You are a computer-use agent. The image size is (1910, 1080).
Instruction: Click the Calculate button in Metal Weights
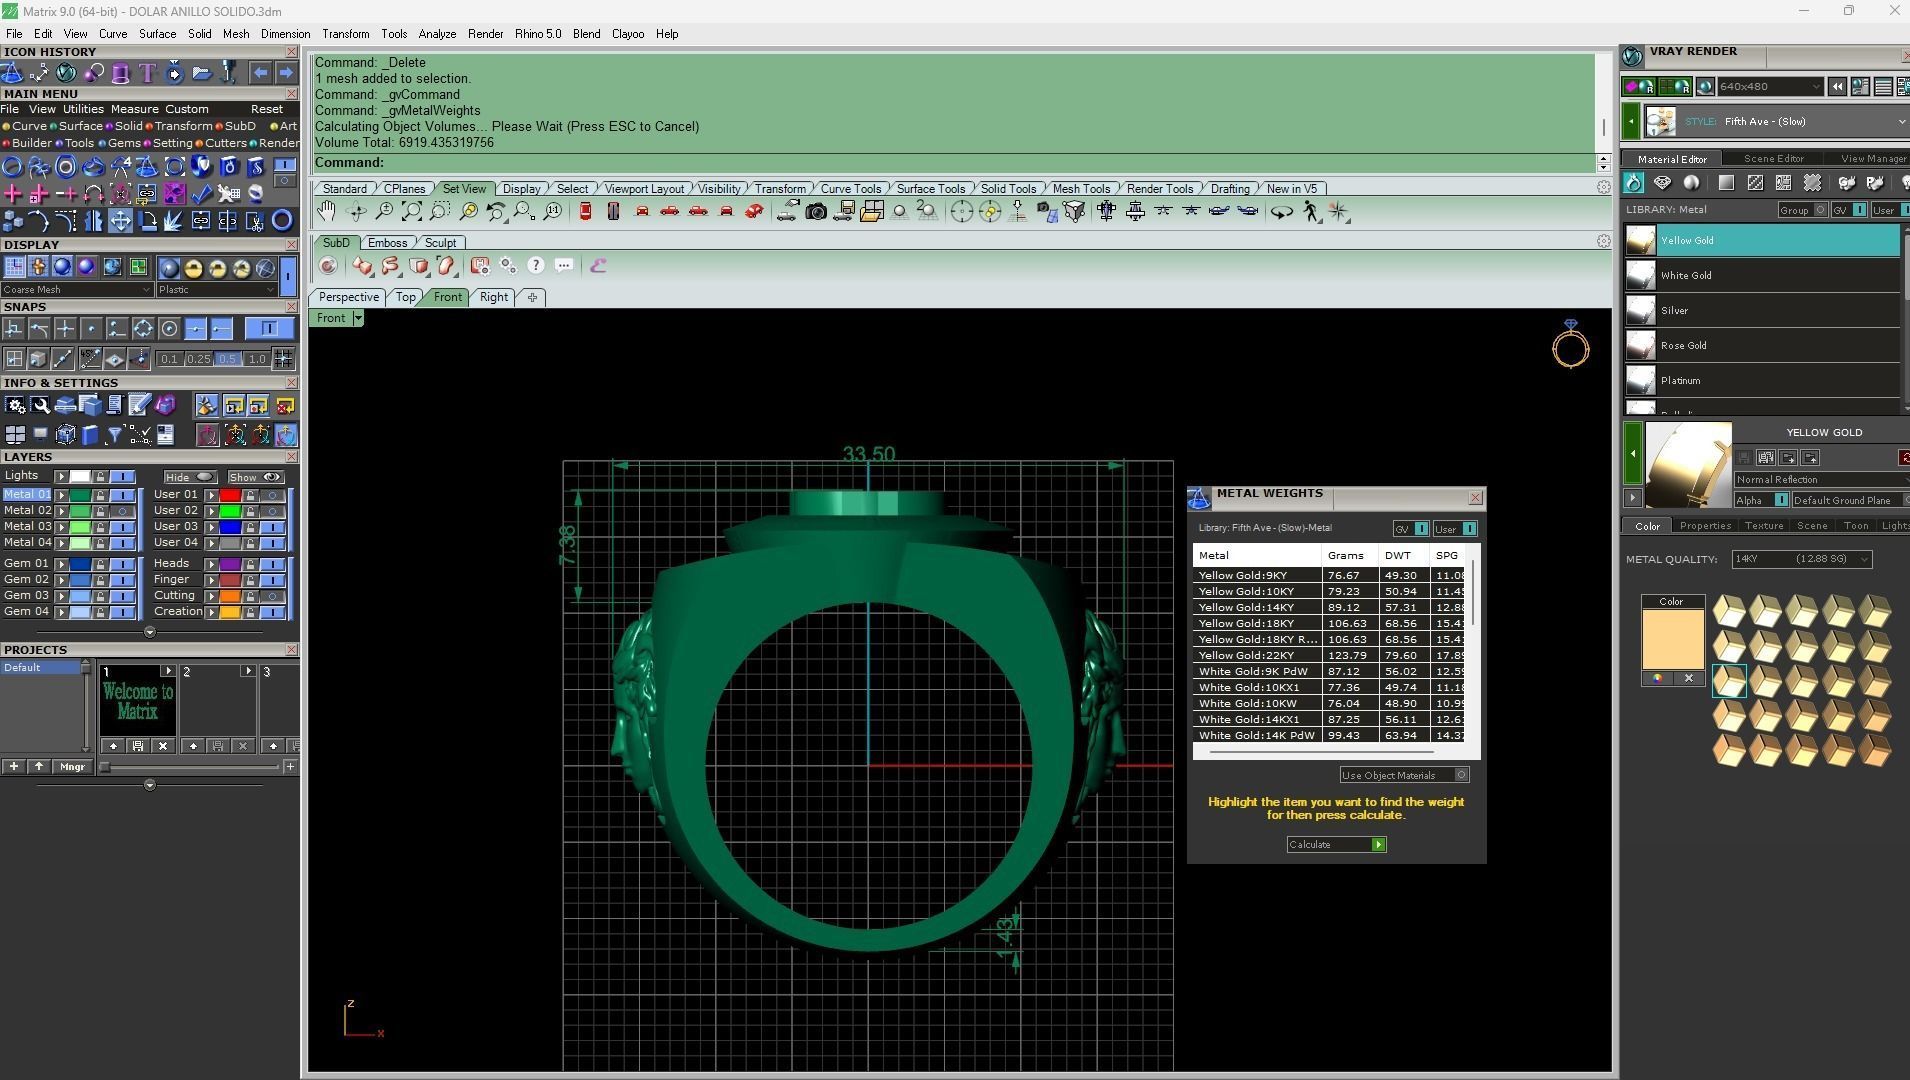1336,845
